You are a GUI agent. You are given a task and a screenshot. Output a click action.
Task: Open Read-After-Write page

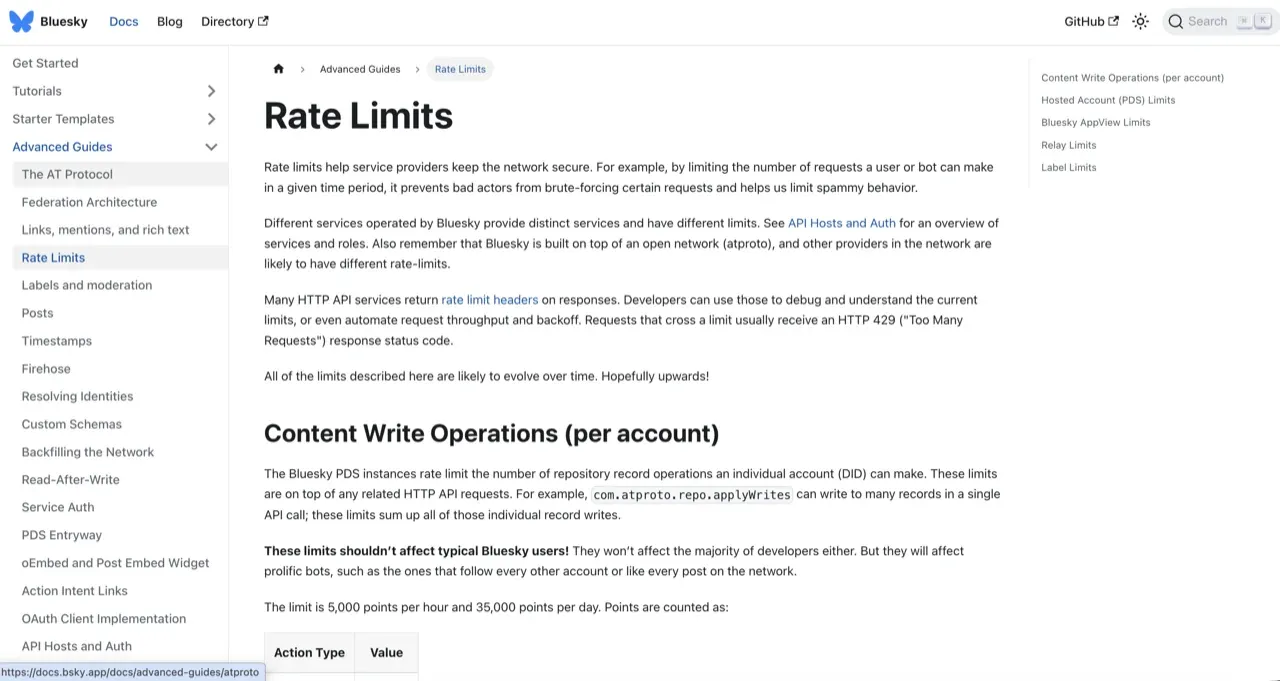pos(70,480)
